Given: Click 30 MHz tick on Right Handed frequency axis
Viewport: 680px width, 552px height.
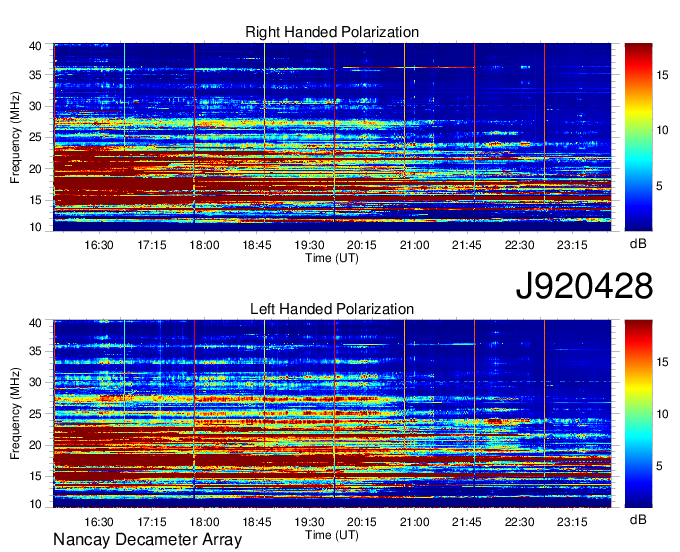Looking at the screenshot, I should click(x=35, y=106).
